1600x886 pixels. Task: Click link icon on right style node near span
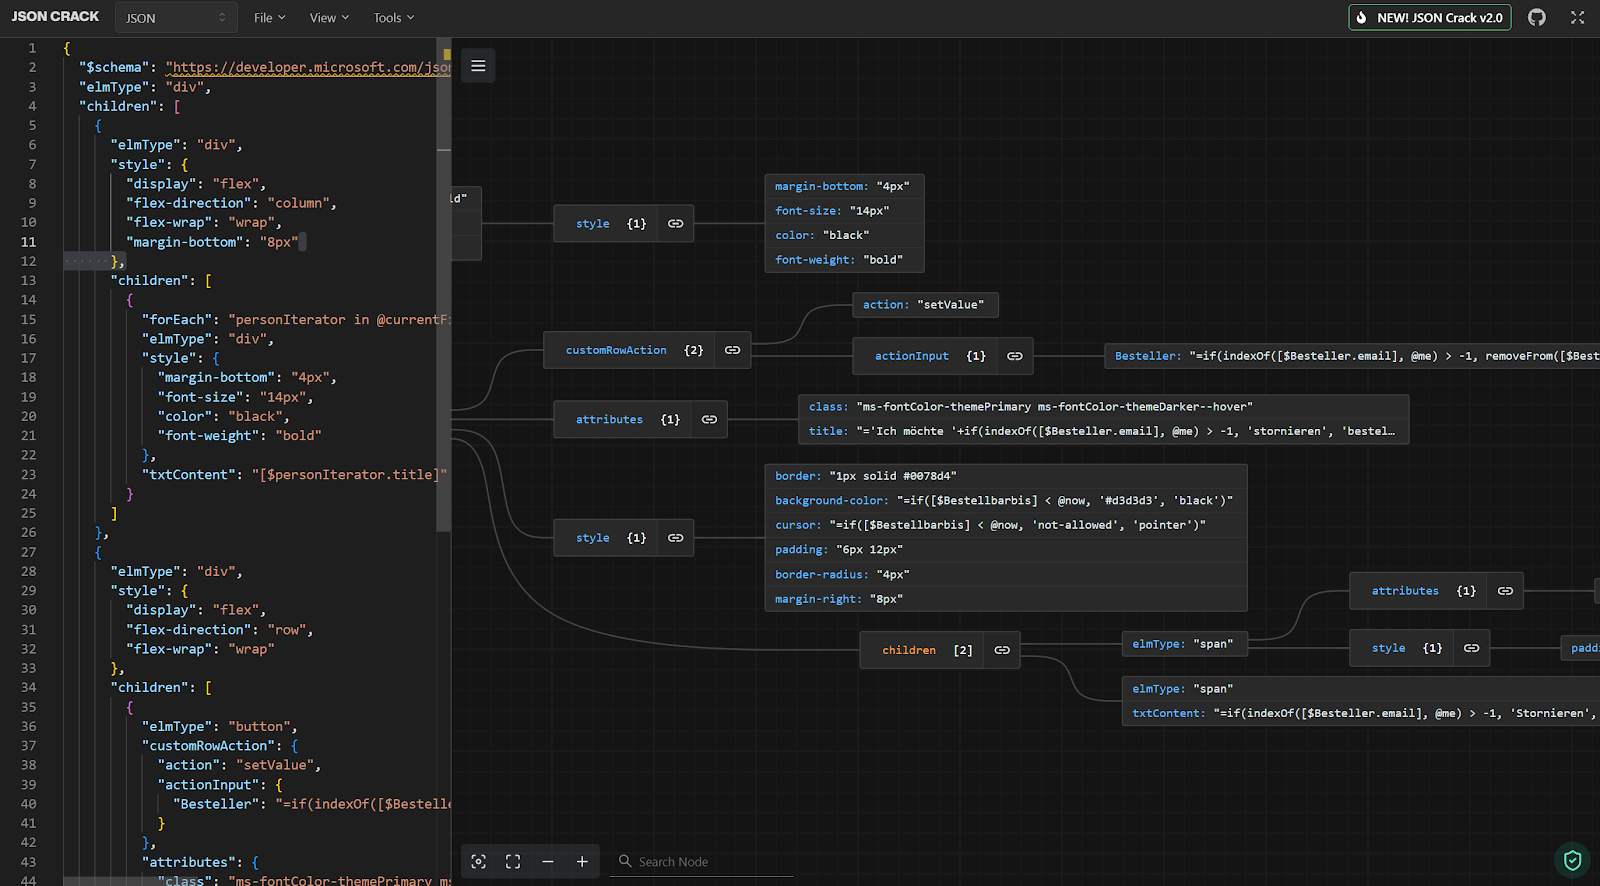click(1472, 648)
